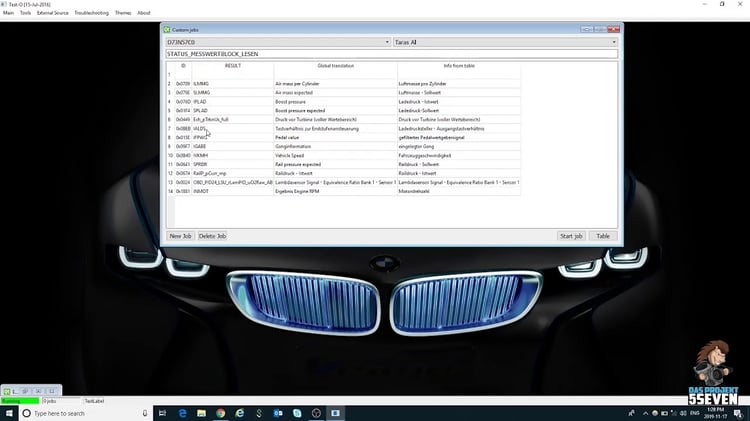Open Task View on the taskbar
Image resolution: width=750 pixels, height=421 pixels.
pyautogui.click(x=163, y=413)
